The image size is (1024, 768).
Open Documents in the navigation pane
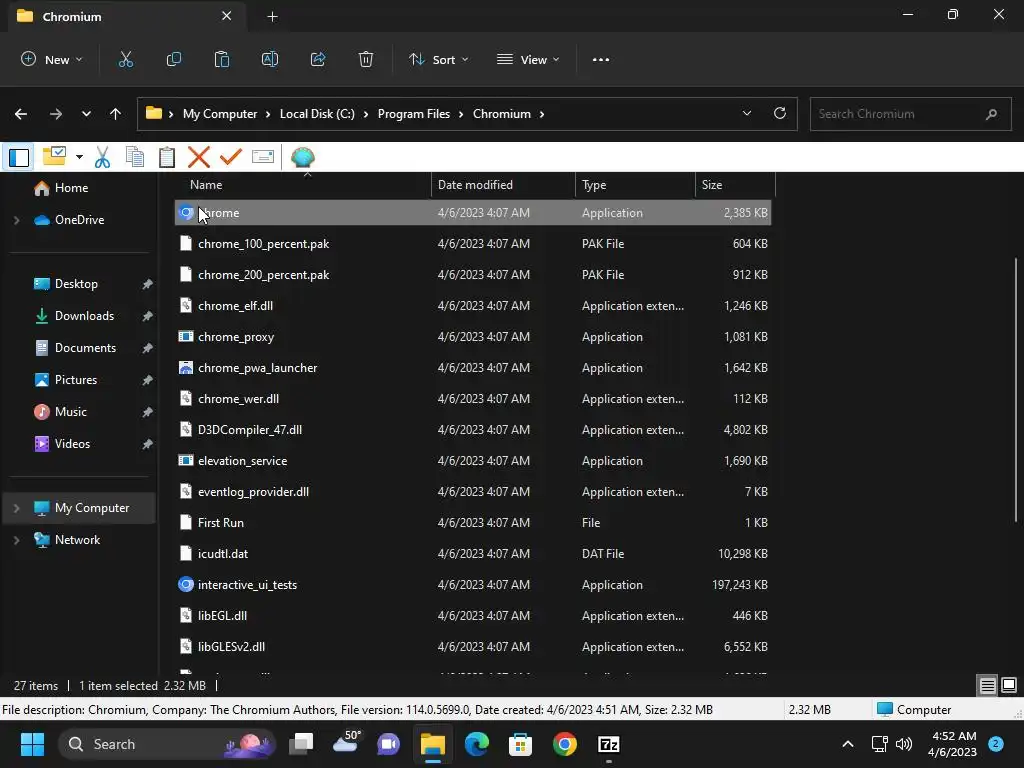pyautogui.click(x=85, y=348)
